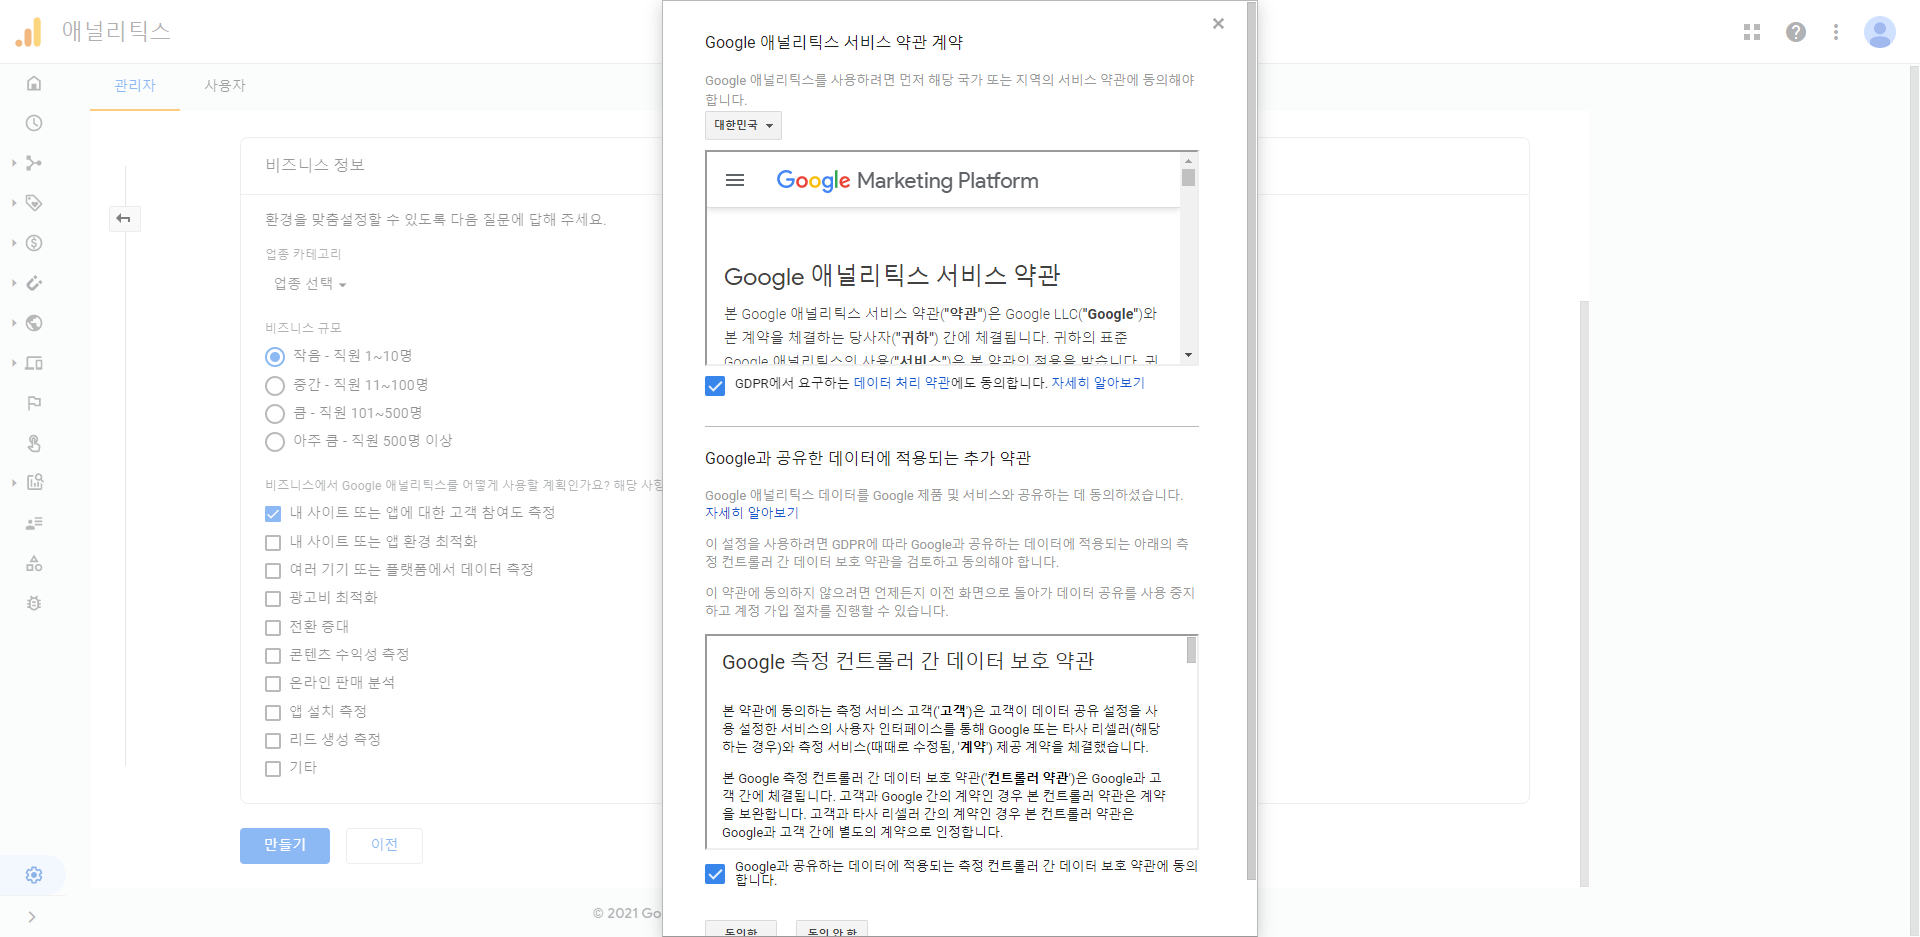
Task: Click the dialog's main vertical scrollbar
Action: pyautogui.click(x=1251, y=440)
